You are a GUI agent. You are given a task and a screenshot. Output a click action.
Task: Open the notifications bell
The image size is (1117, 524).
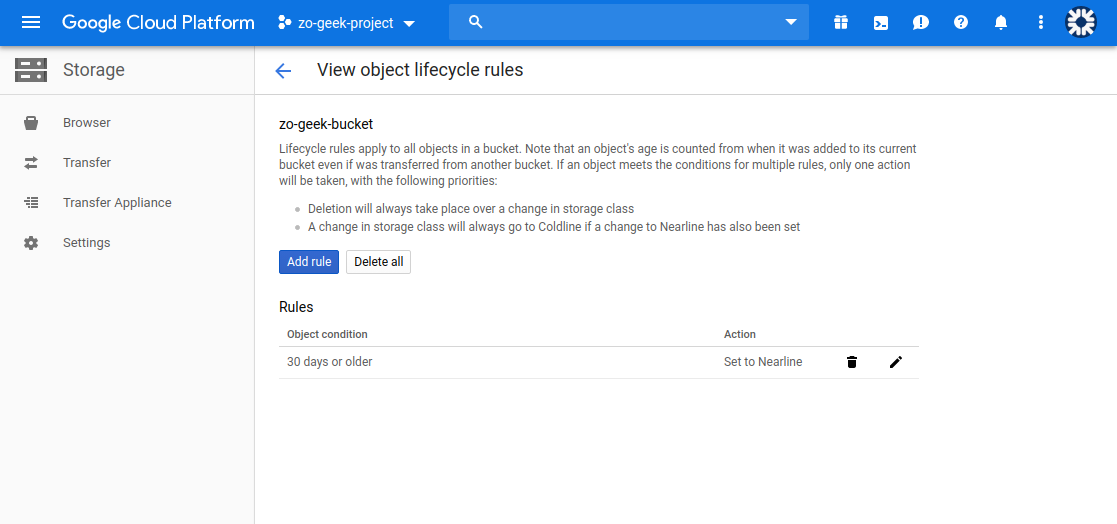click(x=1001, y=23)
